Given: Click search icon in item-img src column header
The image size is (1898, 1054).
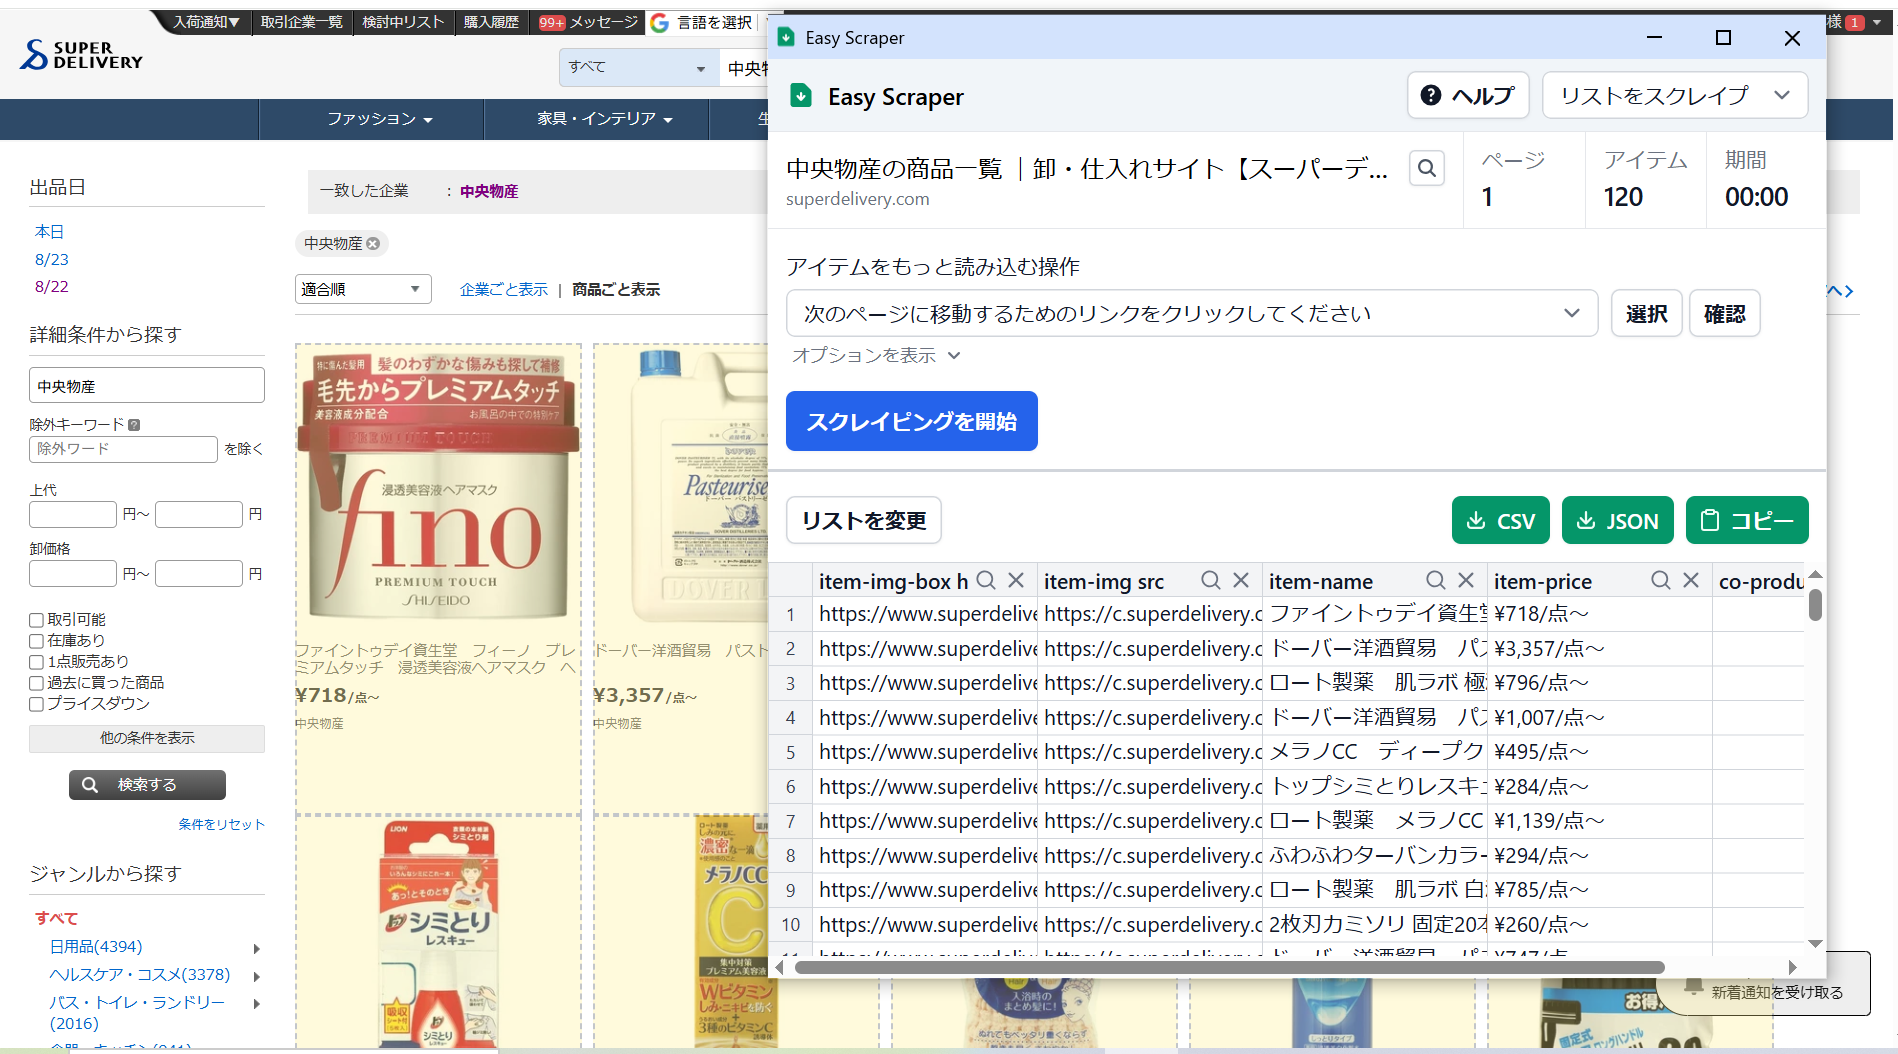Looking at the screenshot, I should 1211,580.
